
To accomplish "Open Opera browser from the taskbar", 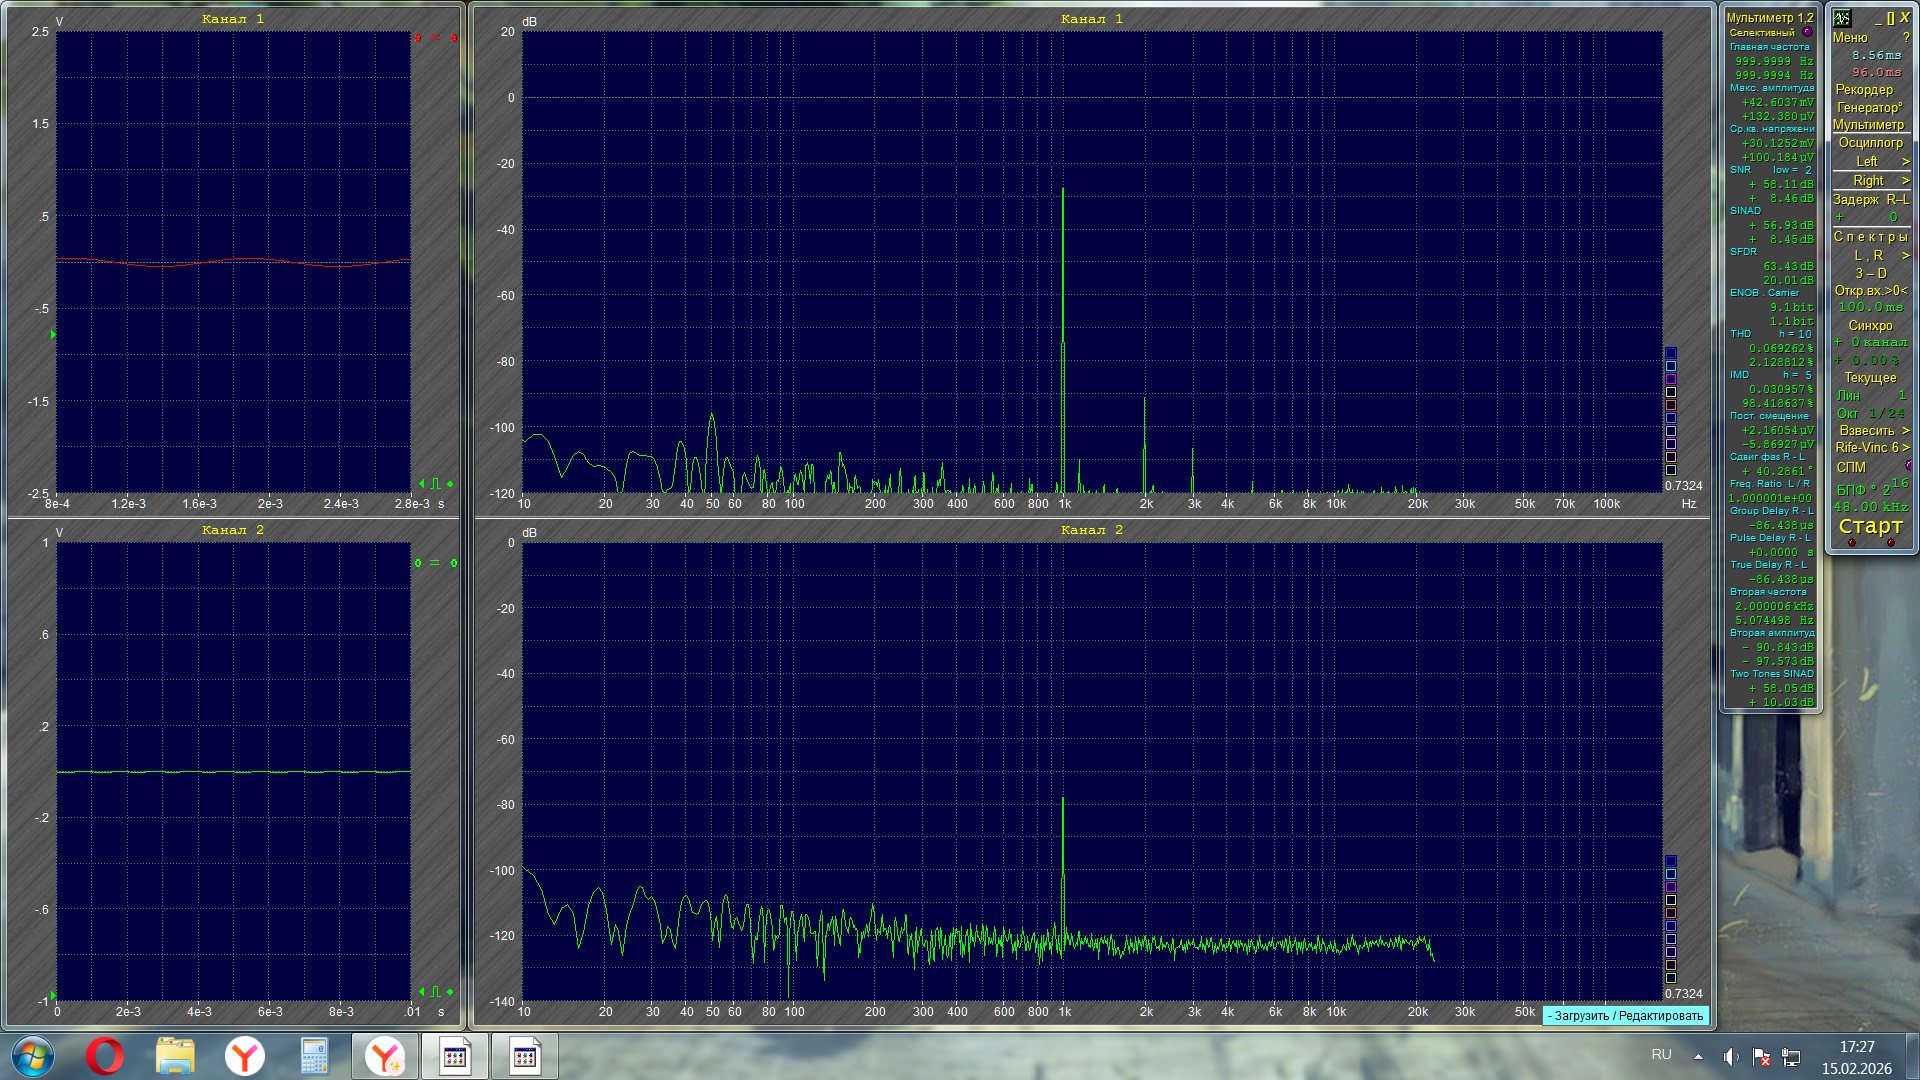I will tap(104, 1056).
